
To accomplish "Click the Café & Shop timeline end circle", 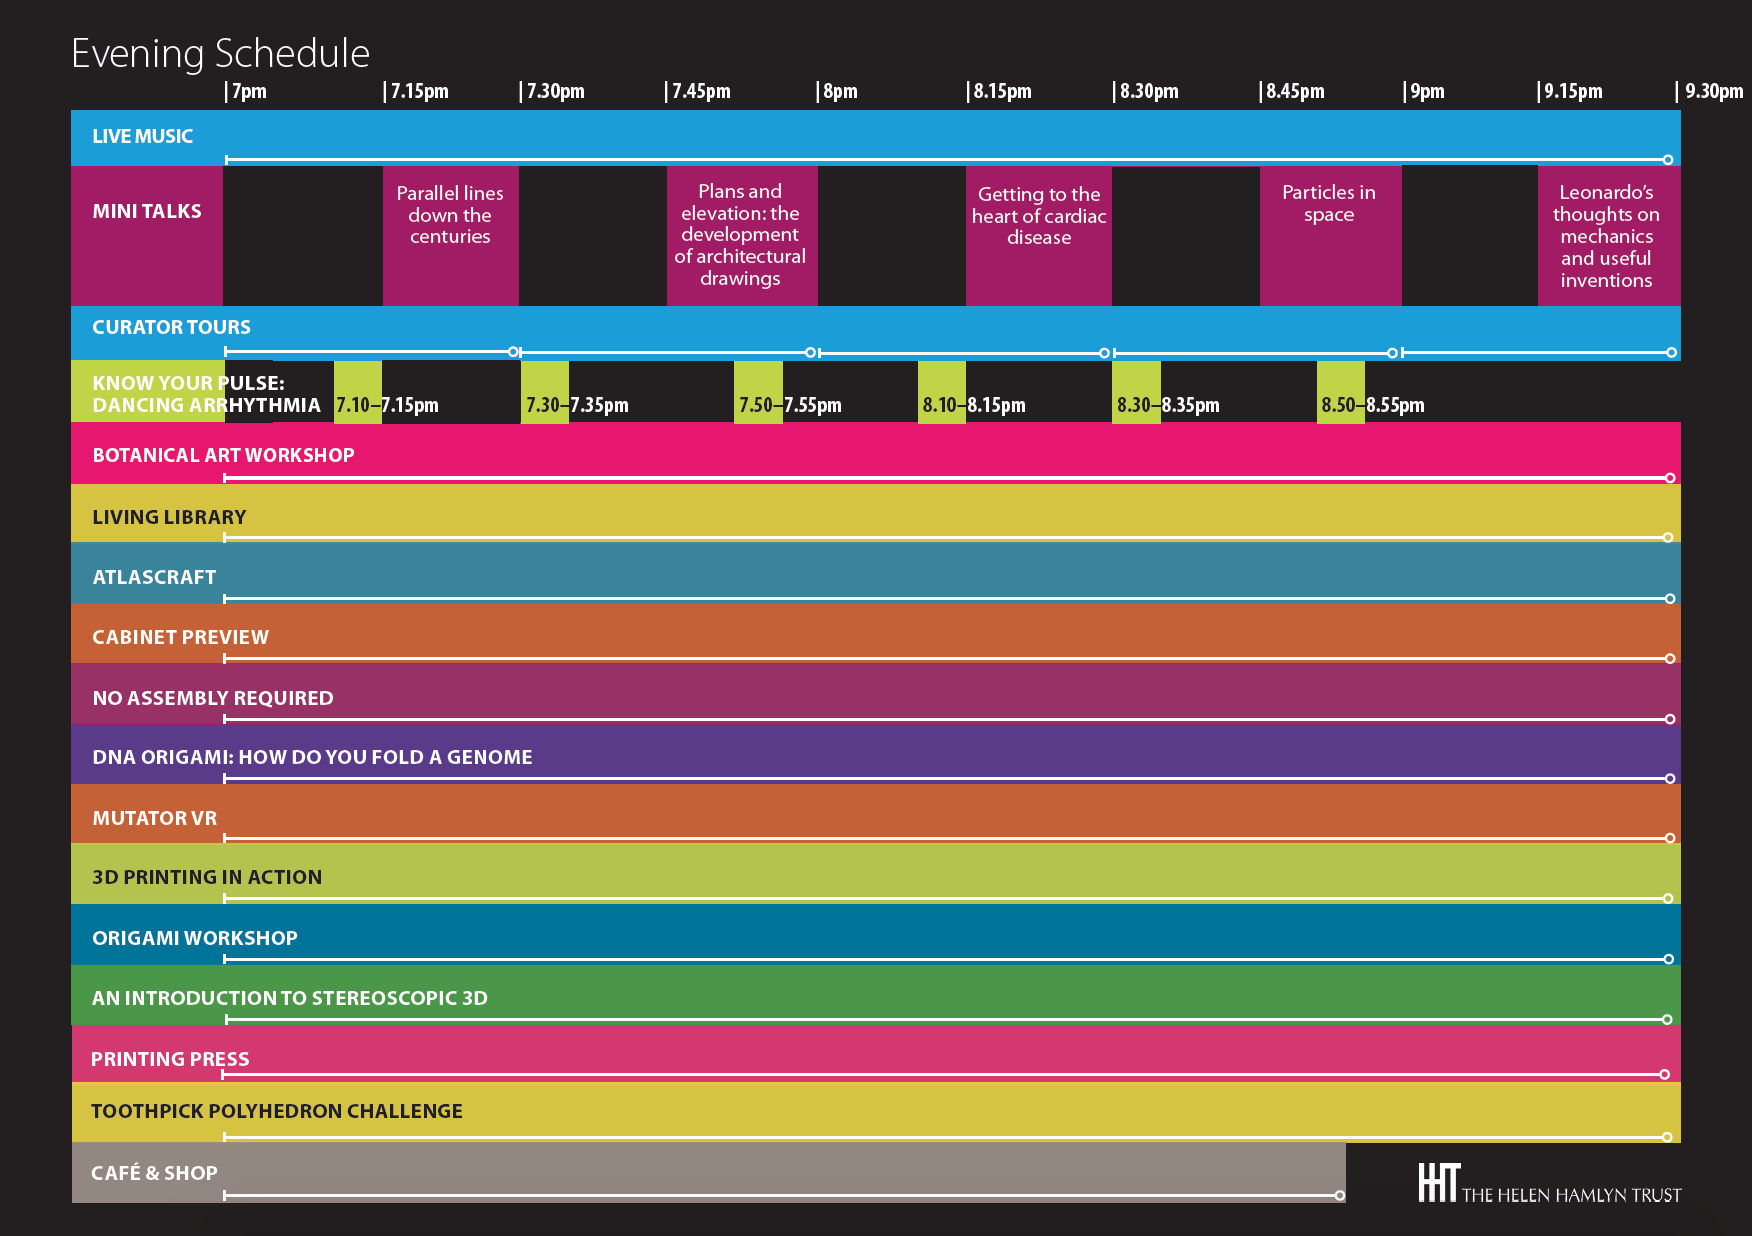I will coord(1340,1196).
